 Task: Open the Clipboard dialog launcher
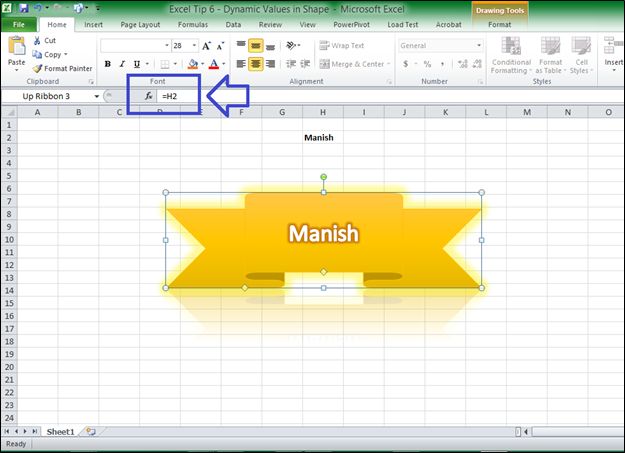(x=91, y=81)
